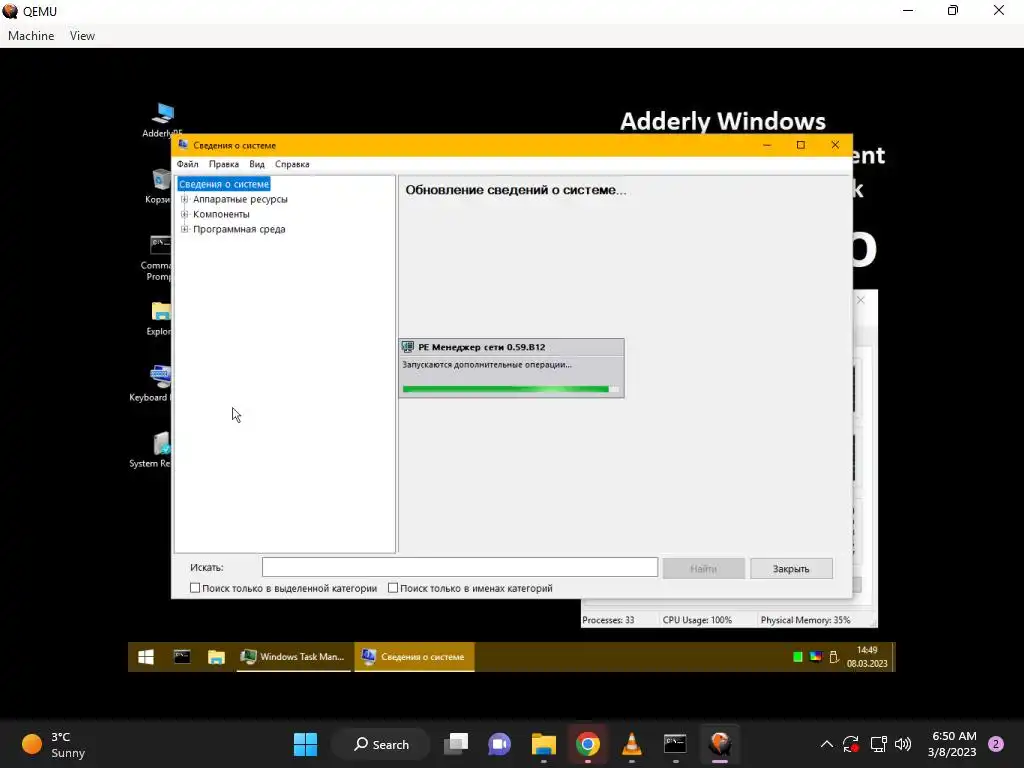Close the Task Manager window behind
Viewport: 1024px width, 768px height.
(x=861, y=300)
